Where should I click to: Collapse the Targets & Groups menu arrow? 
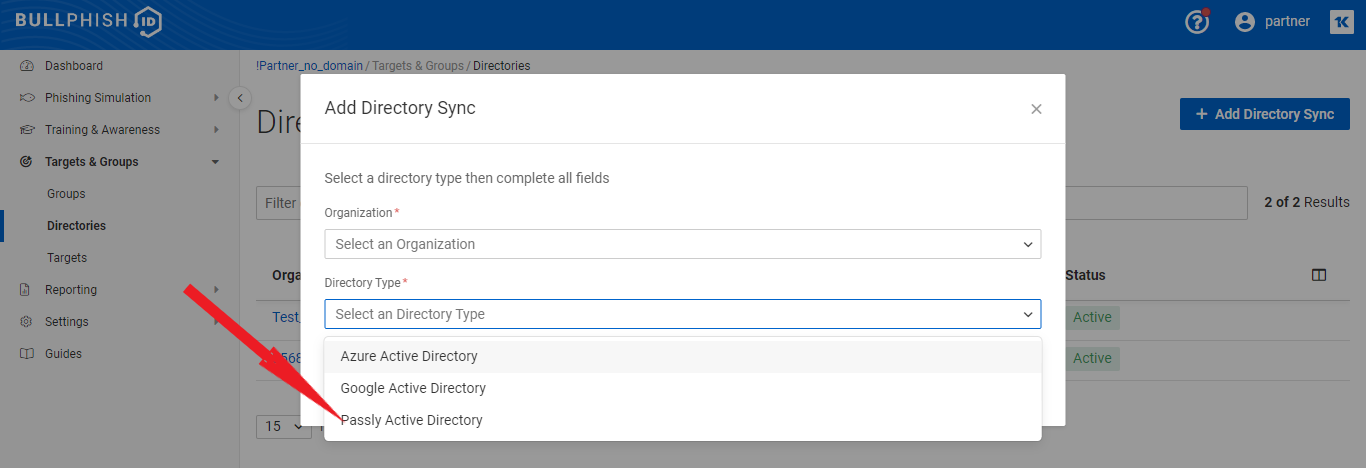pos(215,162)
